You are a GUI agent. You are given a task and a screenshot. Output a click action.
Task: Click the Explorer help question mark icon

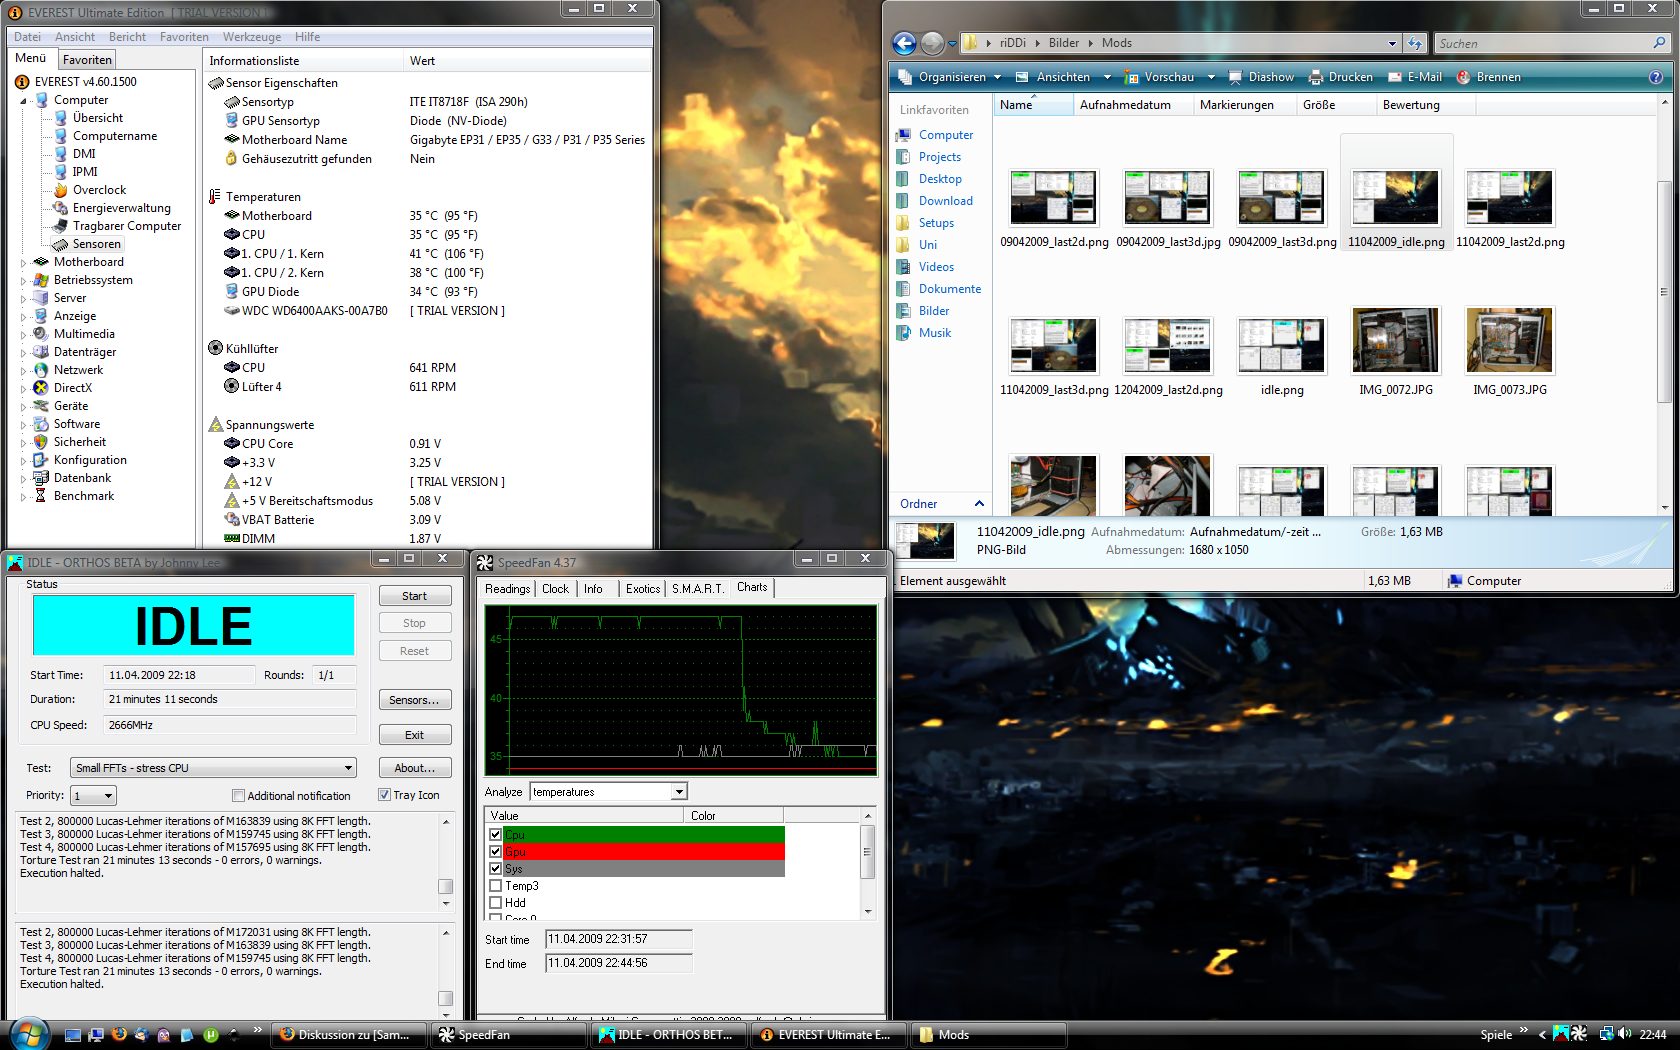point(1656,77)
